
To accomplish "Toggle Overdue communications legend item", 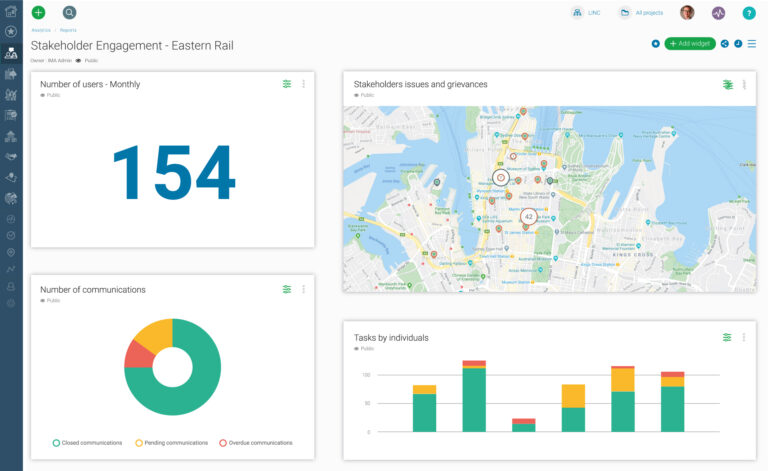I will [x=256, y=442].
